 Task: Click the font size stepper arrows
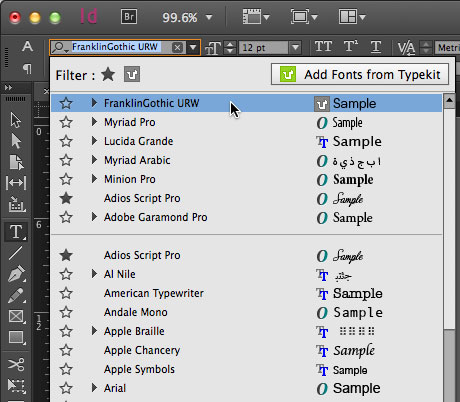coord(230,47)
